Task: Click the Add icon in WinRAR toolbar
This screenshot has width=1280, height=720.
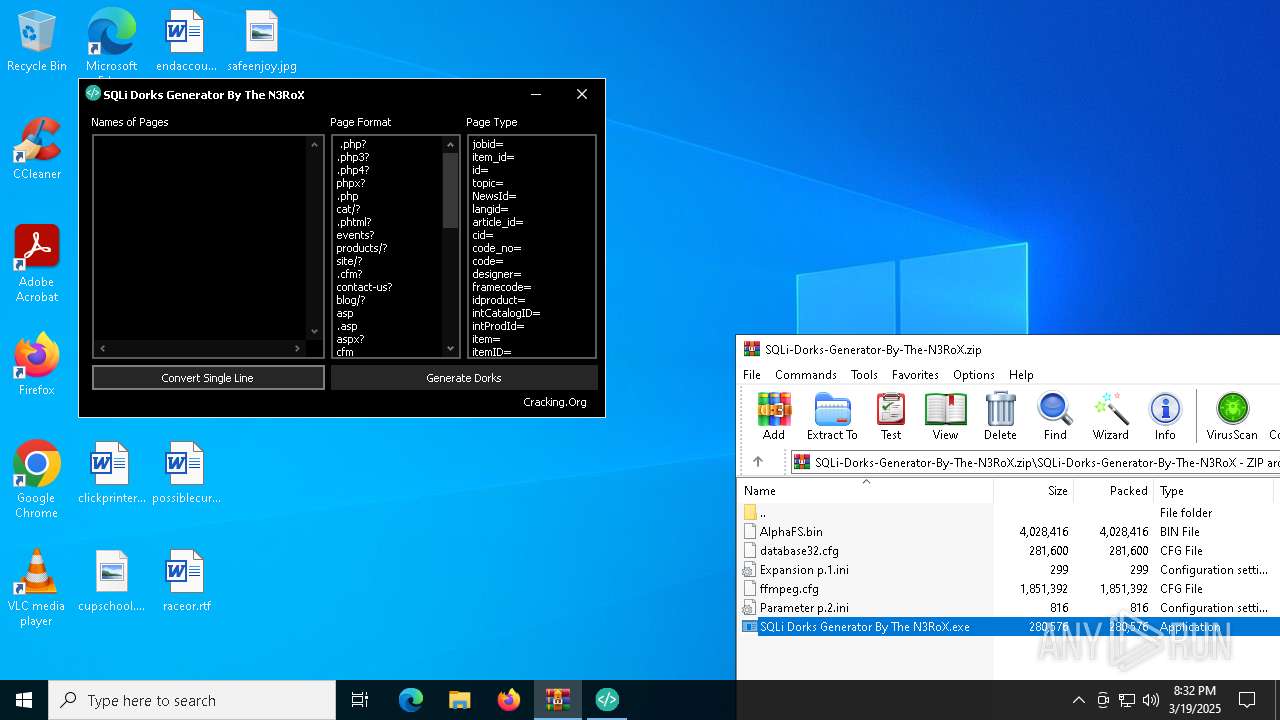Action: (774, 415)
